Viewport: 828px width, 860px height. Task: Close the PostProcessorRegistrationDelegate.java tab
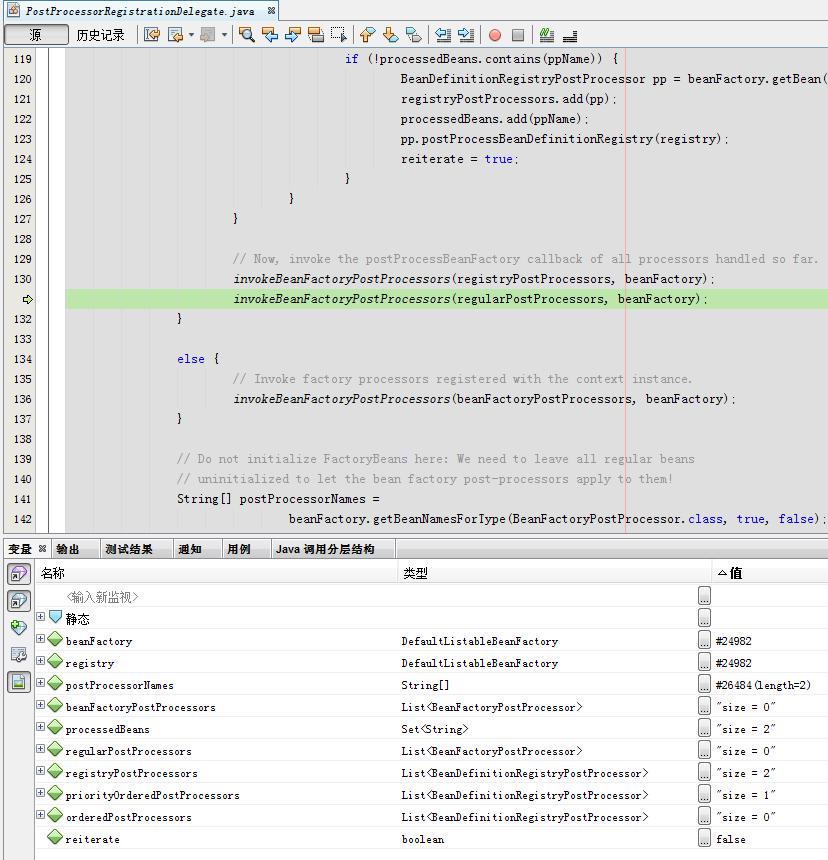[x=271, y=10]
